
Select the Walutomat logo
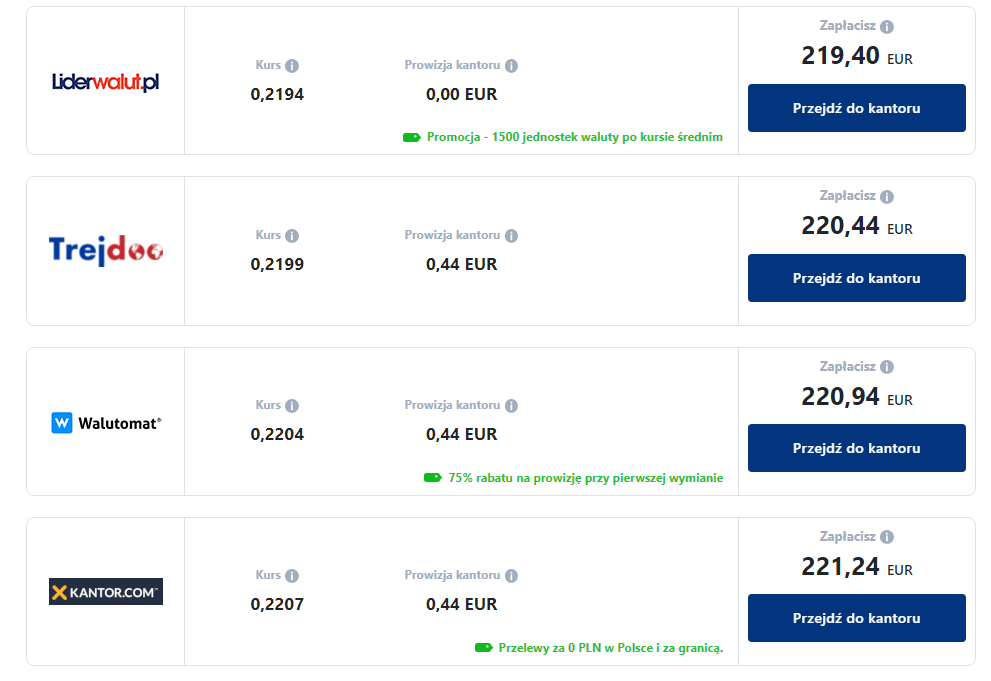coord(105,423)
